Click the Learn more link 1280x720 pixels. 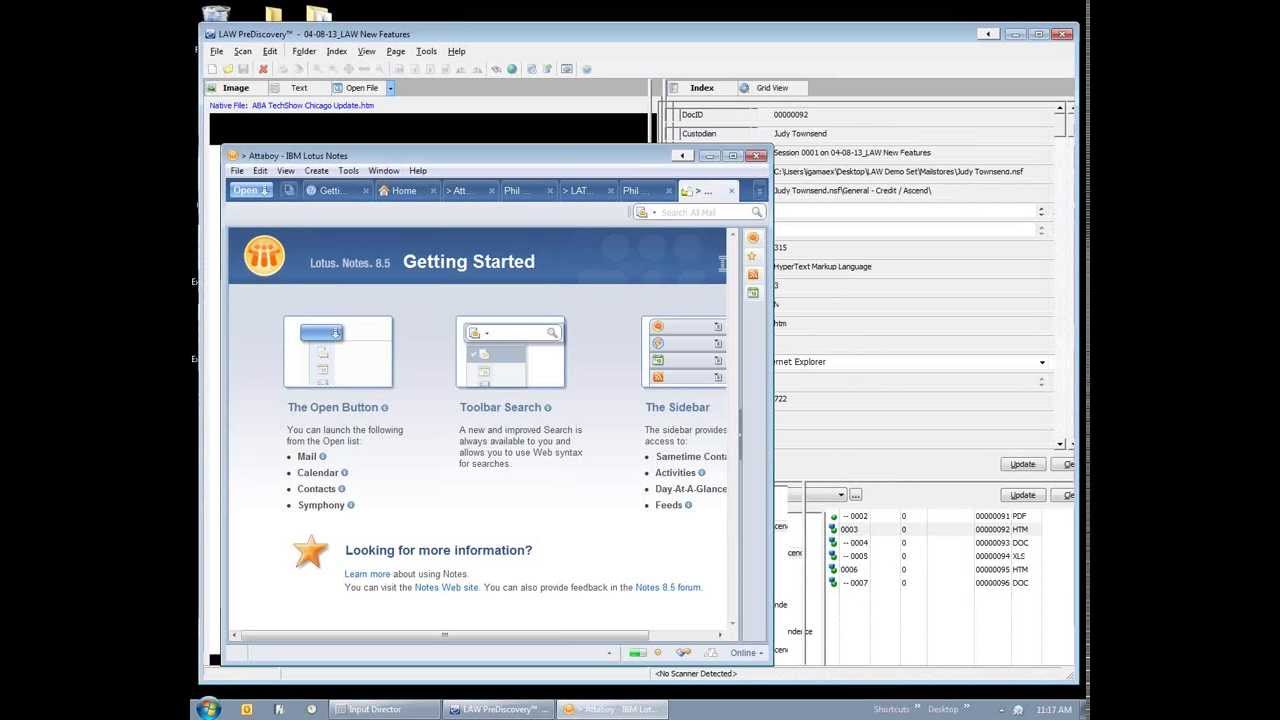click(367, 574)
